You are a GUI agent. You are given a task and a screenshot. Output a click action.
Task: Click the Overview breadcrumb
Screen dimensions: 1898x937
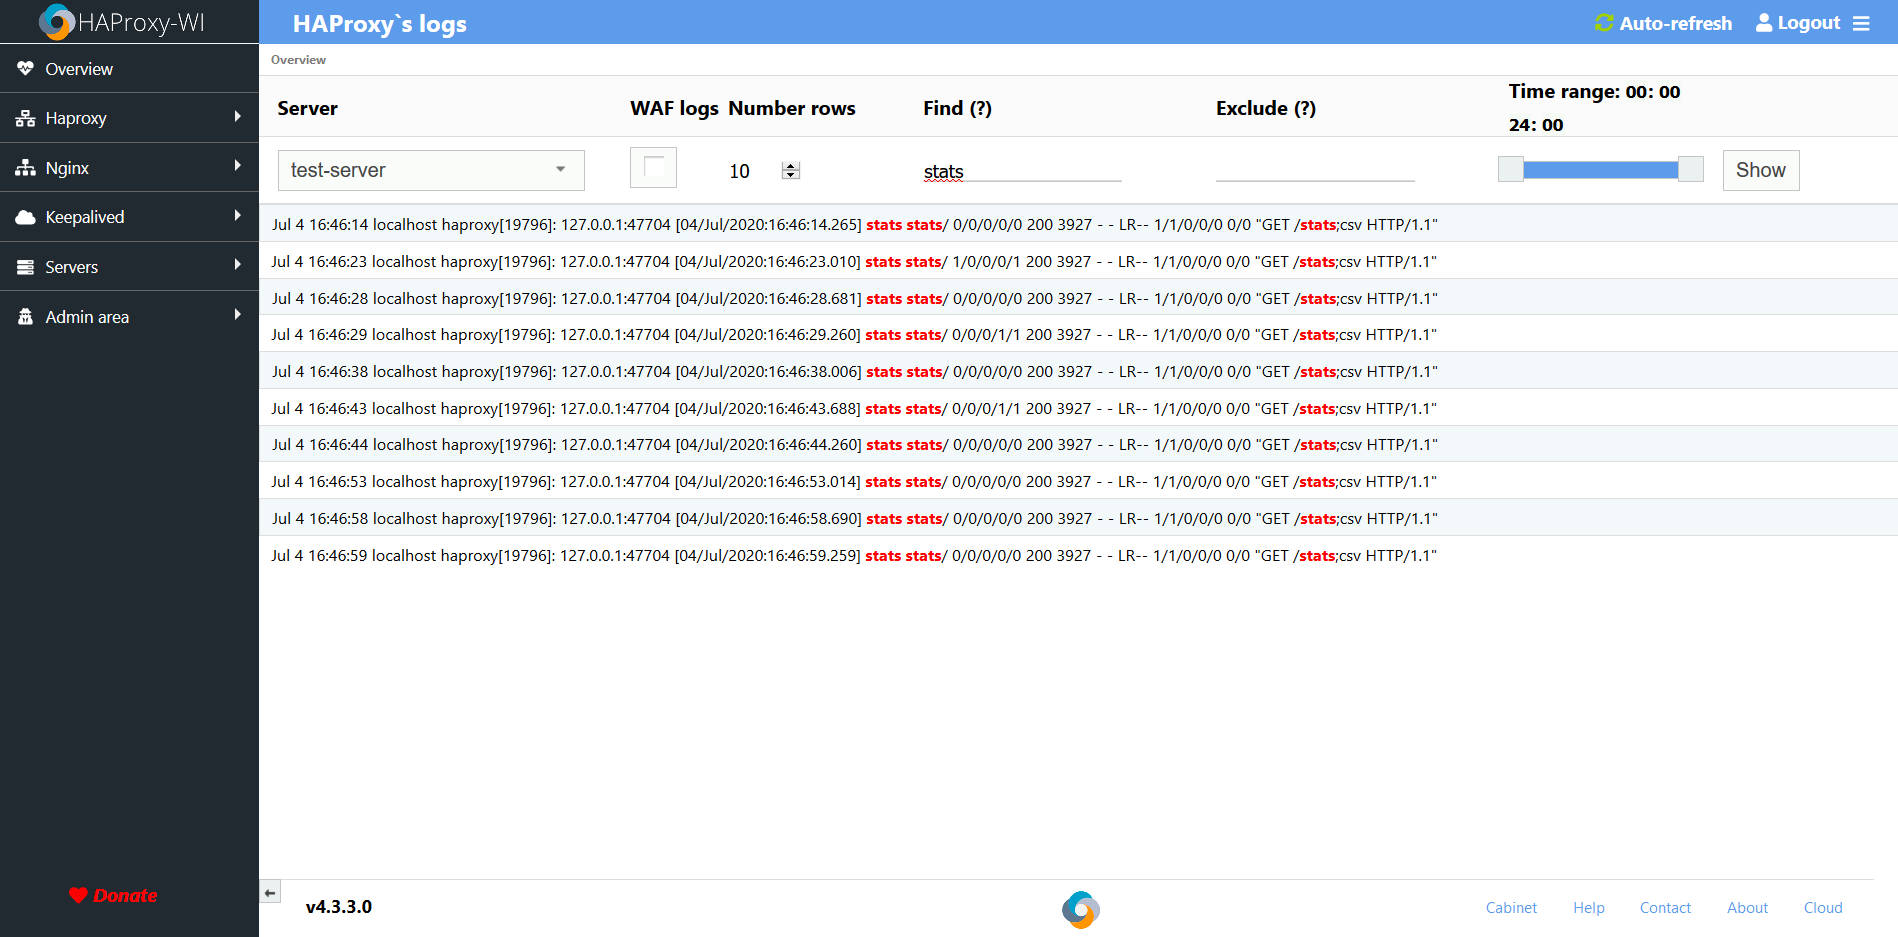click(x=297, y=60)
